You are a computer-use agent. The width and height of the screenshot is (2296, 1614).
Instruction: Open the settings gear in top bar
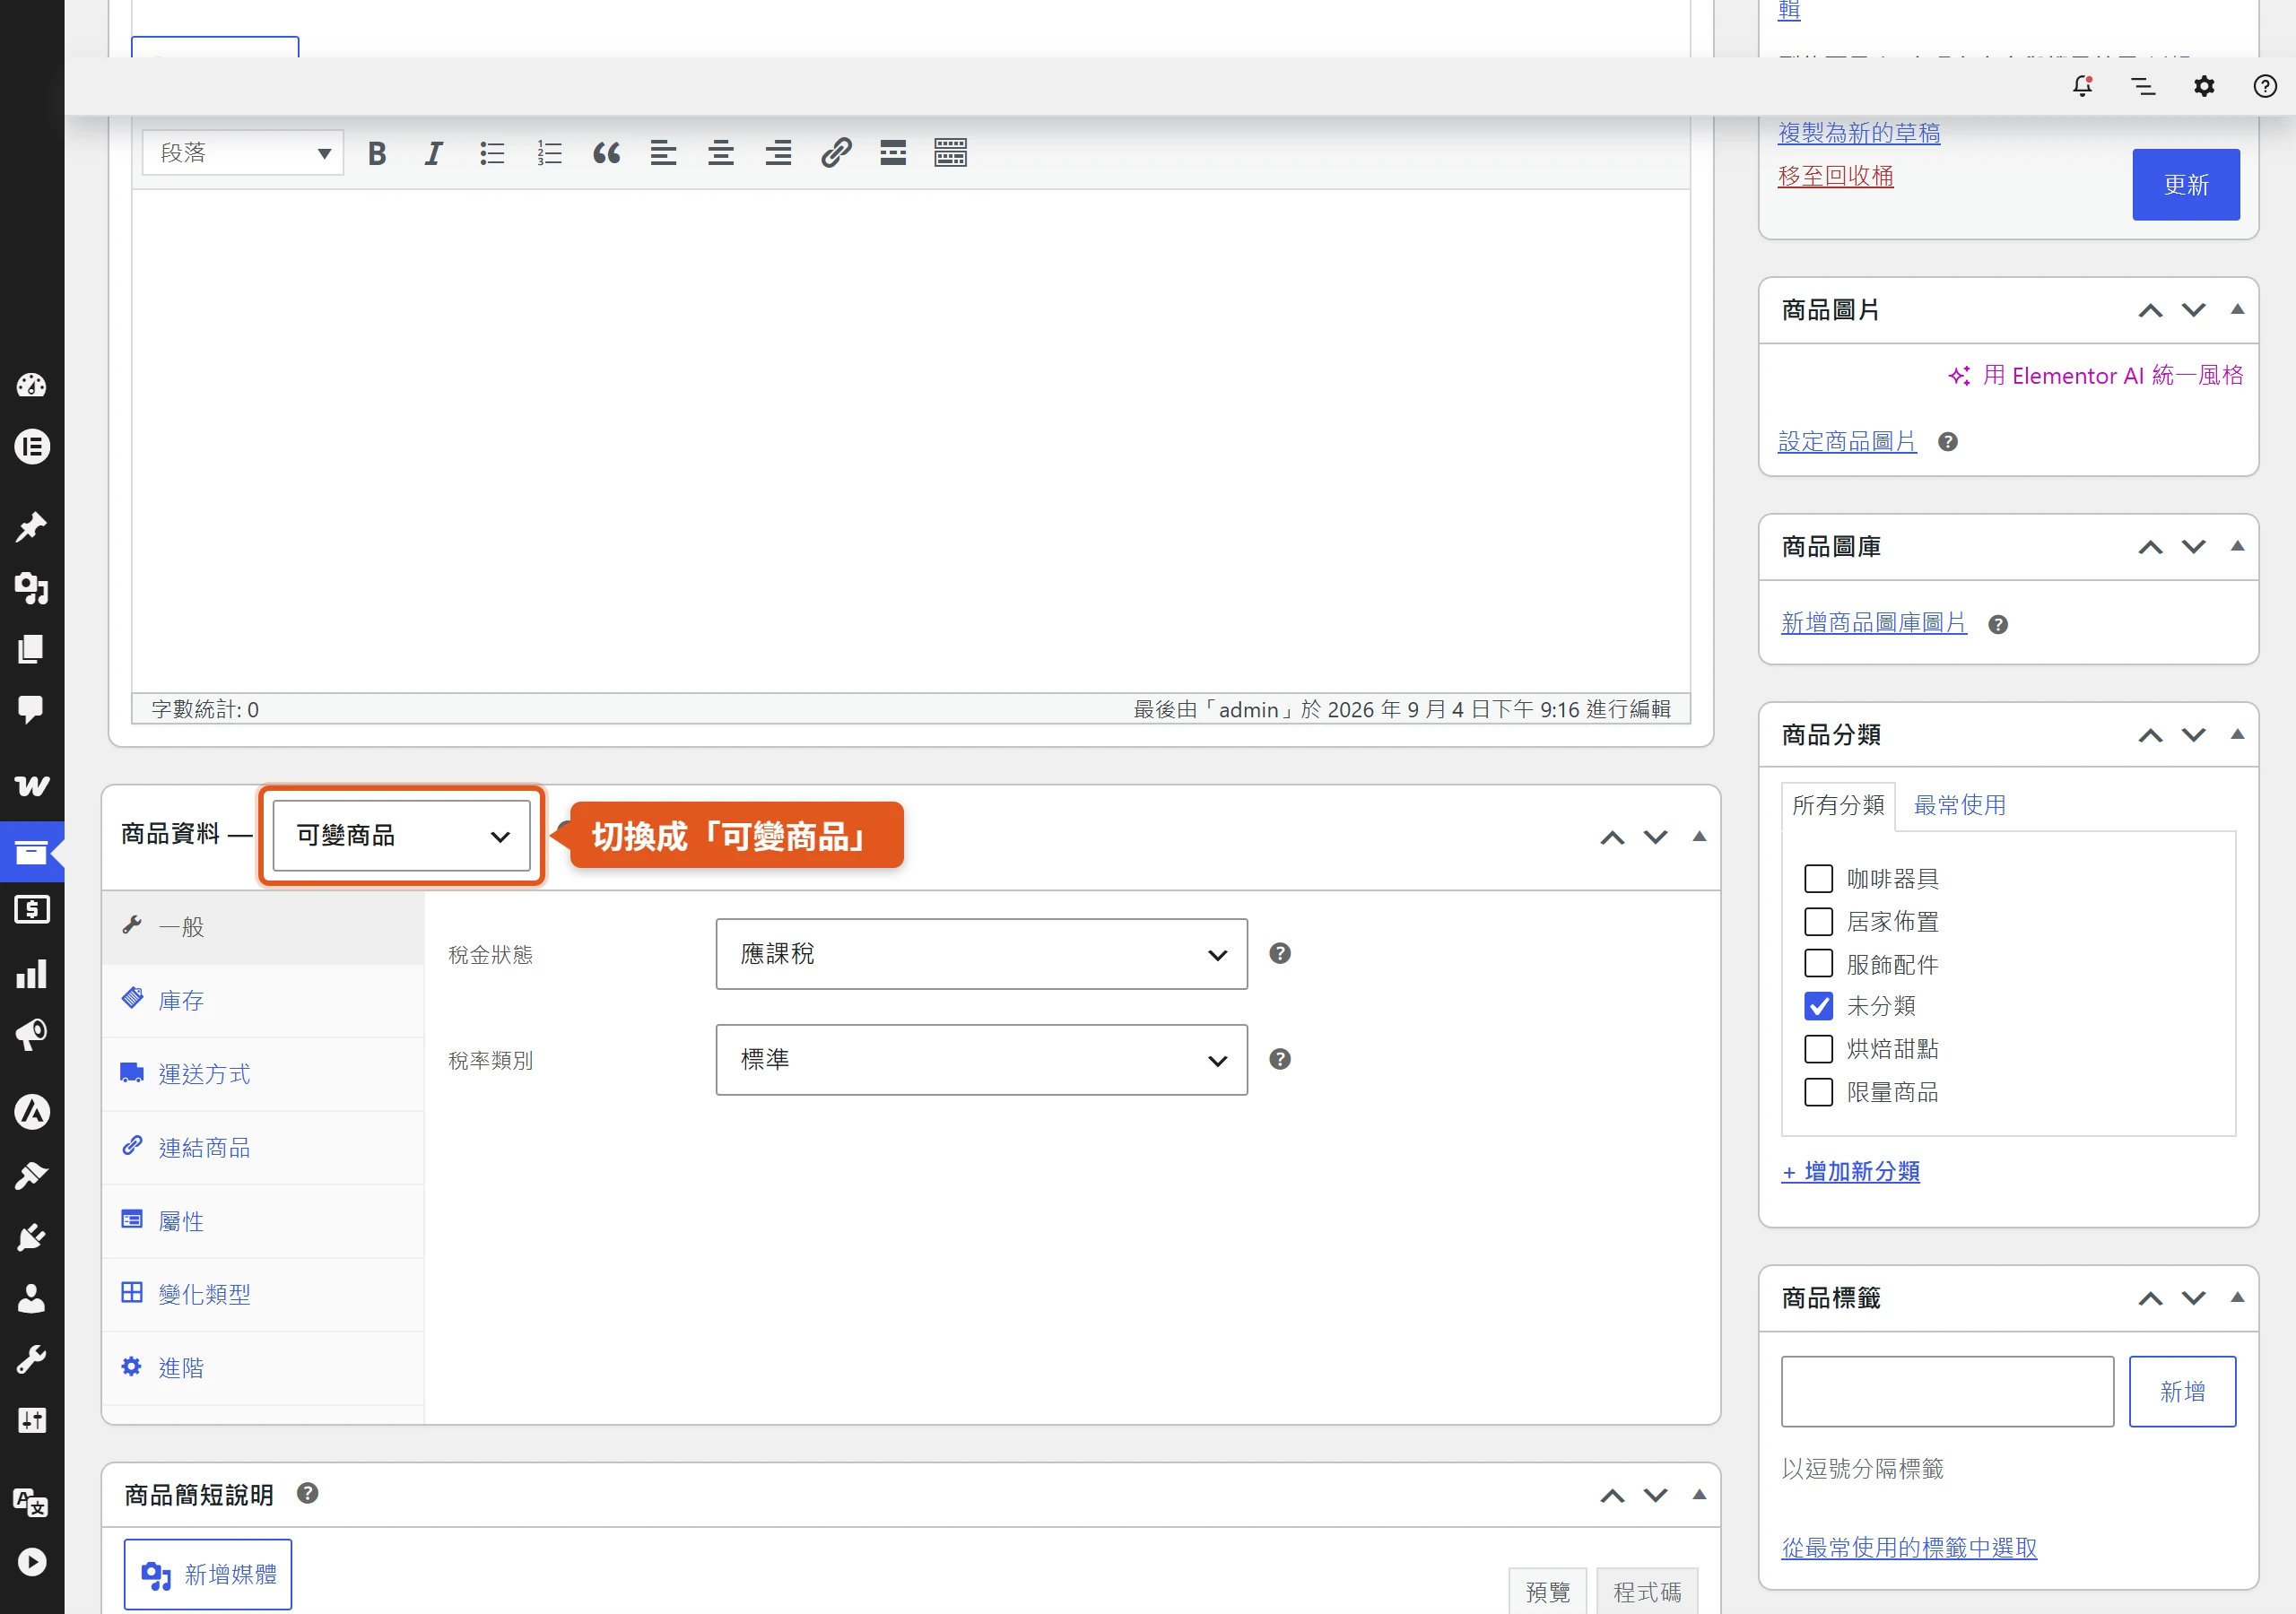[2204, 86]
